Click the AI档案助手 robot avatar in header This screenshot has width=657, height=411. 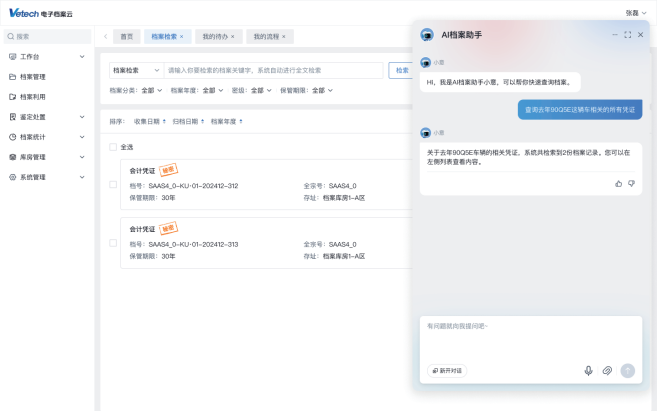pos(427,35)
